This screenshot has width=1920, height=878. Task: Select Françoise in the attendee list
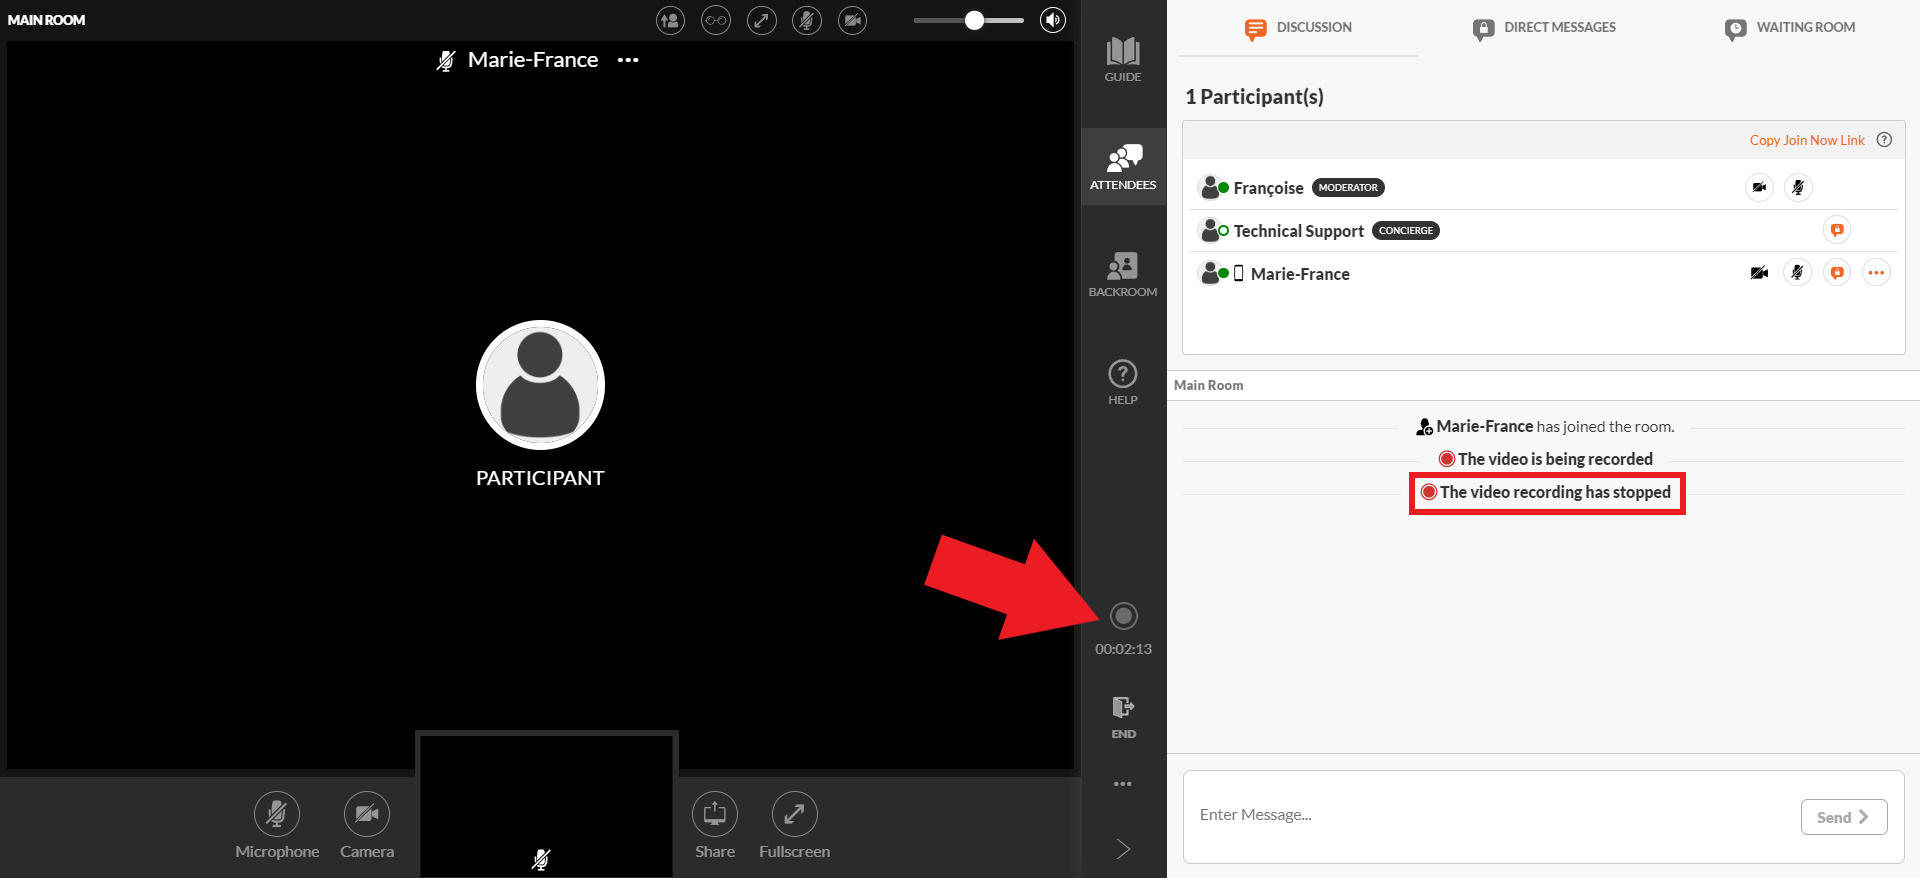(1268, 188)
